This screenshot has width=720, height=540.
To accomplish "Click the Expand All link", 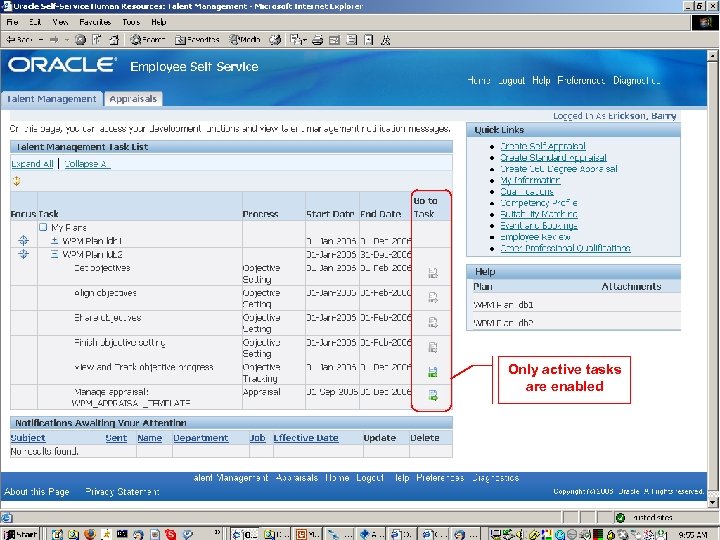I will [32, 164].
